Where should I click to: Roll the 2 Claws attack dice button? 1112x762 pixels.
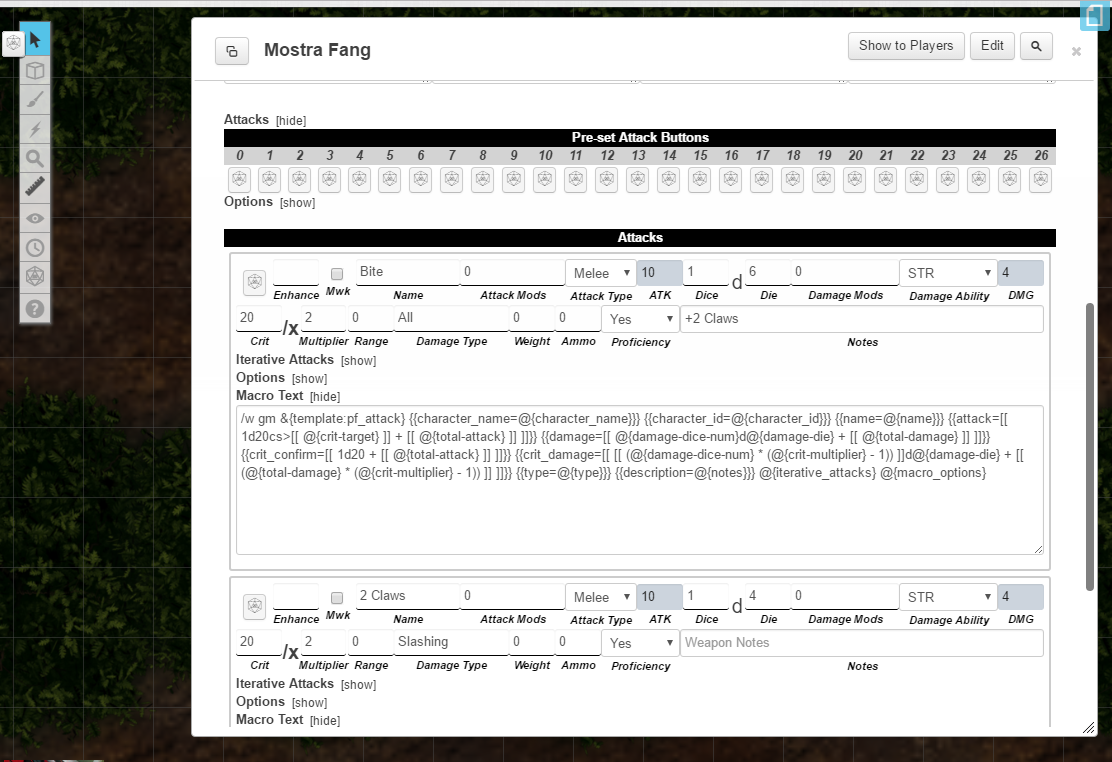(255, 606)
